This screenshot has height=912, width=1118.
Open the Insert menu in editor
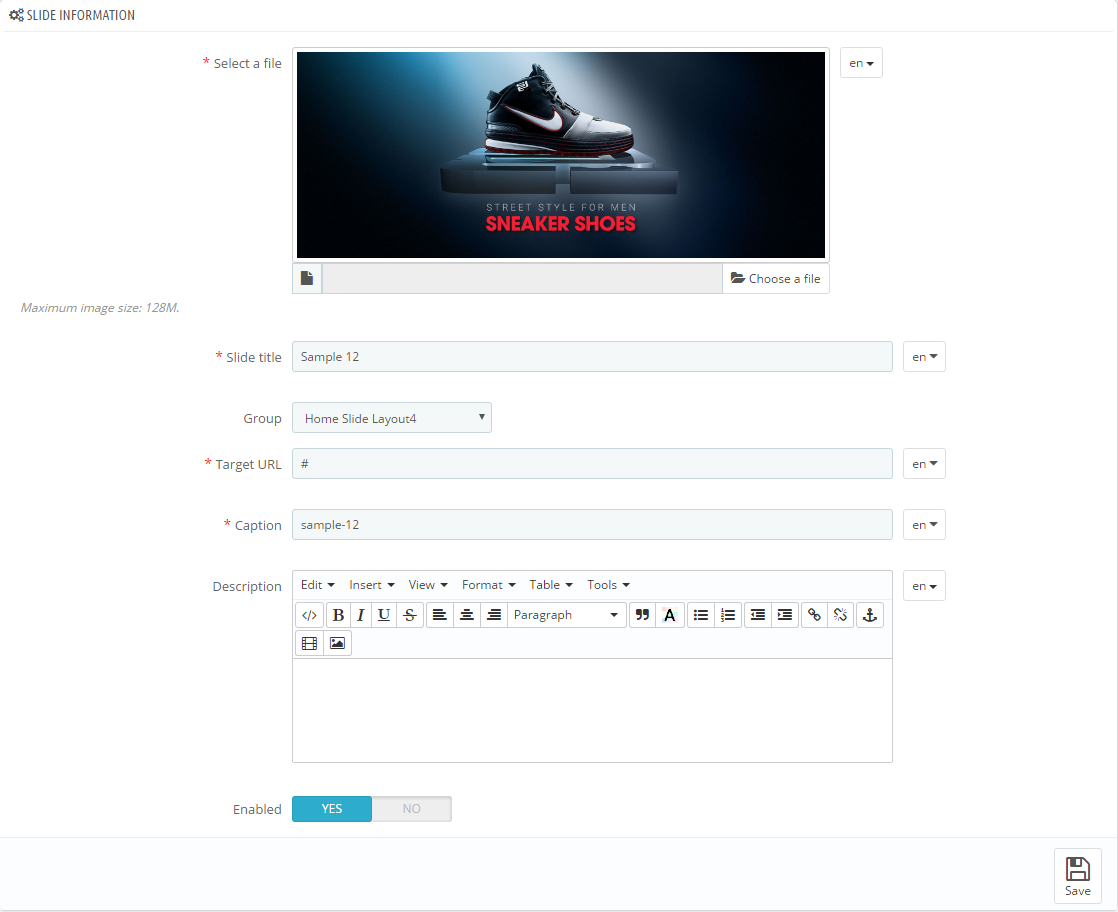click(x=371, y=585)
